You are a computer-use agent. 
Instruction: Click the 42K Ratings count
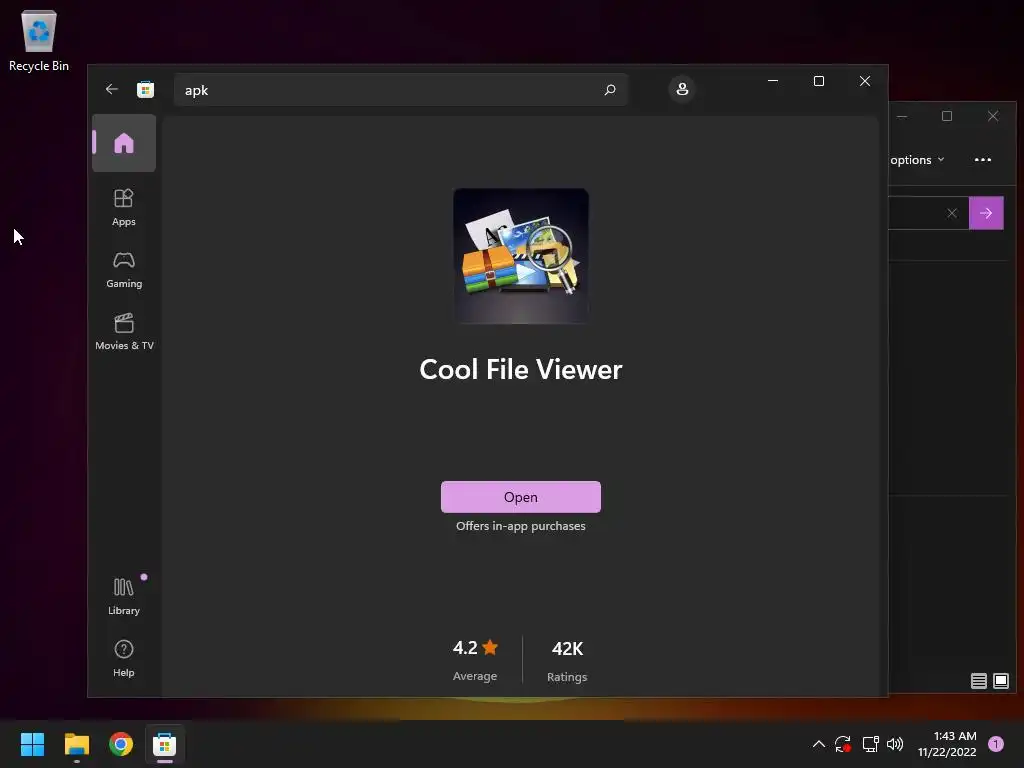pyautogui.click(x=567, y=660)
